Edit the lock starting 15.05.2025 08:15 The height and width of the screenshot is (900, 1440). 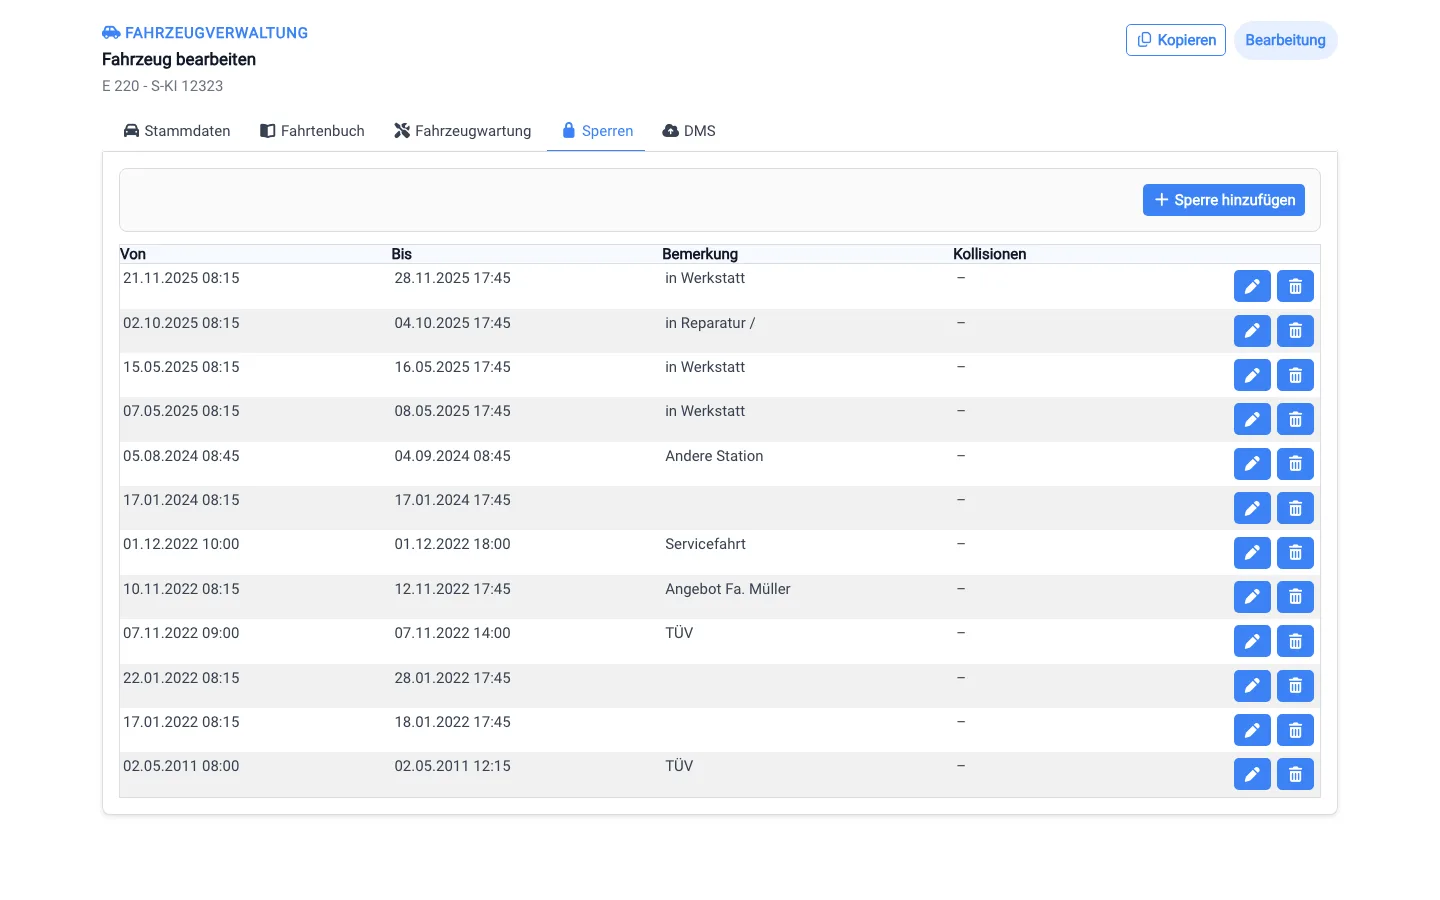click(1252, 375)
